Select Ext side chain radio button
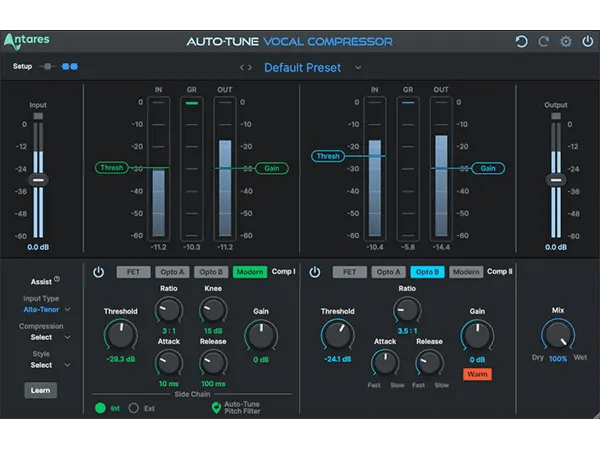This screenshot has width=600, height=450. pyautogui.click(x=134, y=408)
